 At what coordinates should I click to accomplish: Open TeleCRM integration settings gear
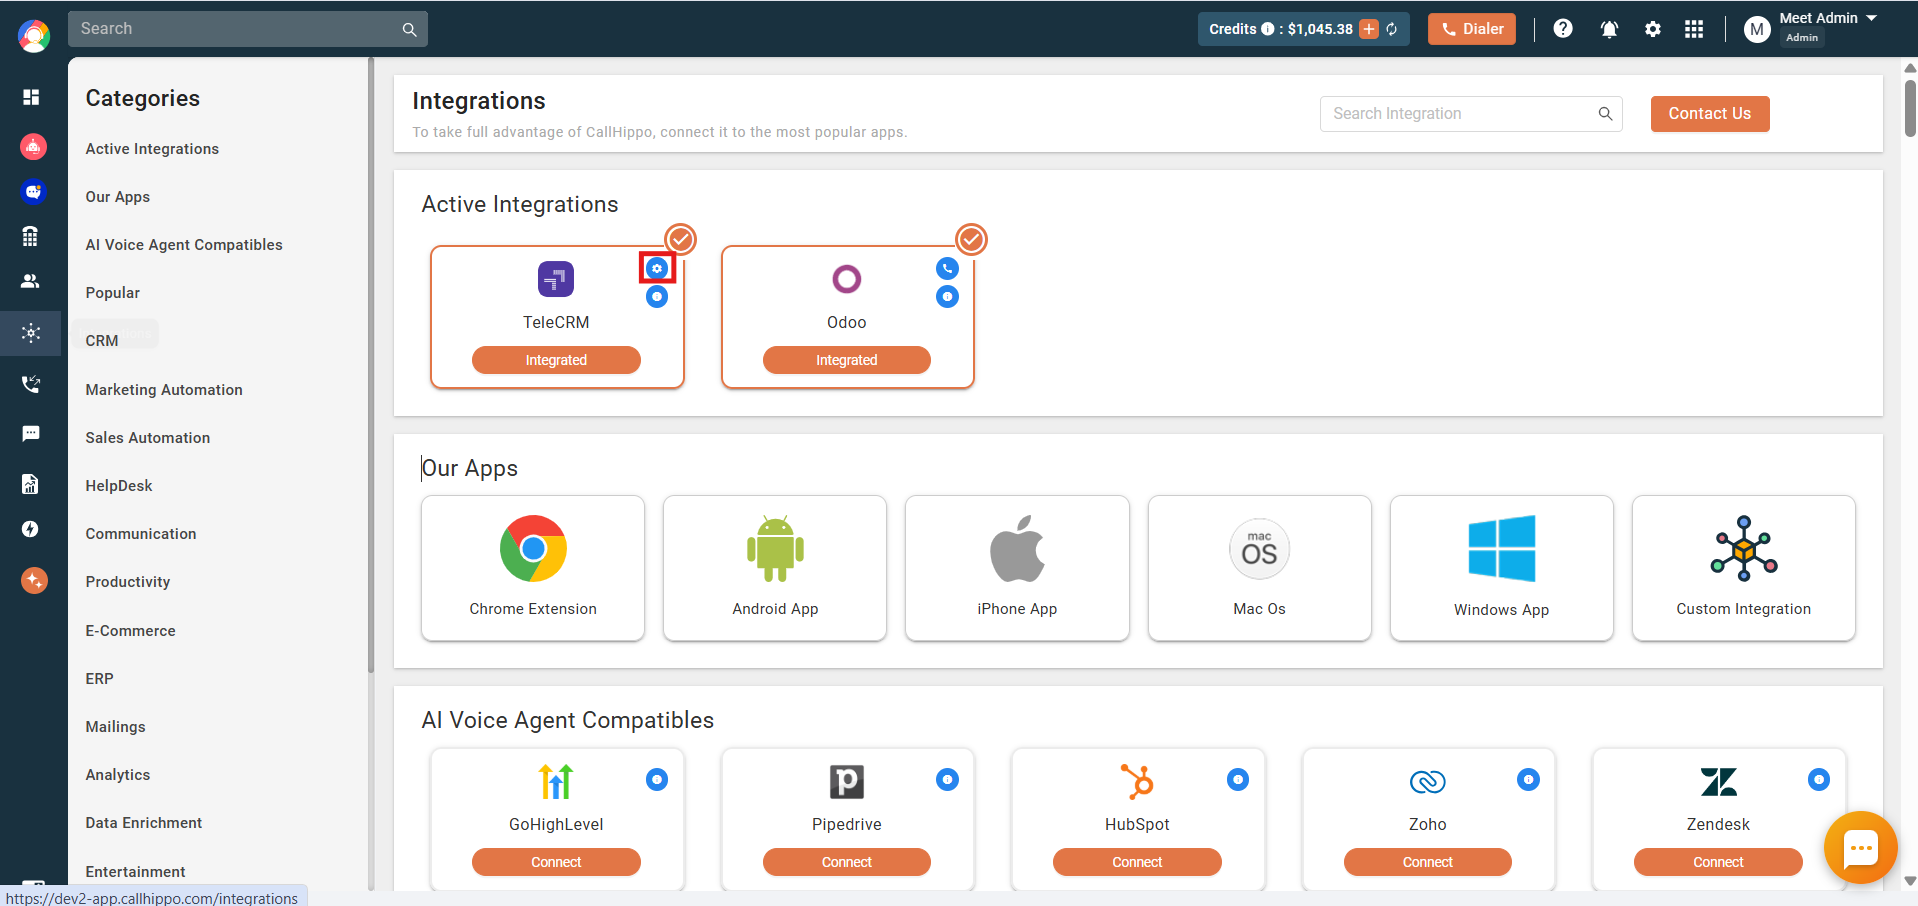[657, 268]
